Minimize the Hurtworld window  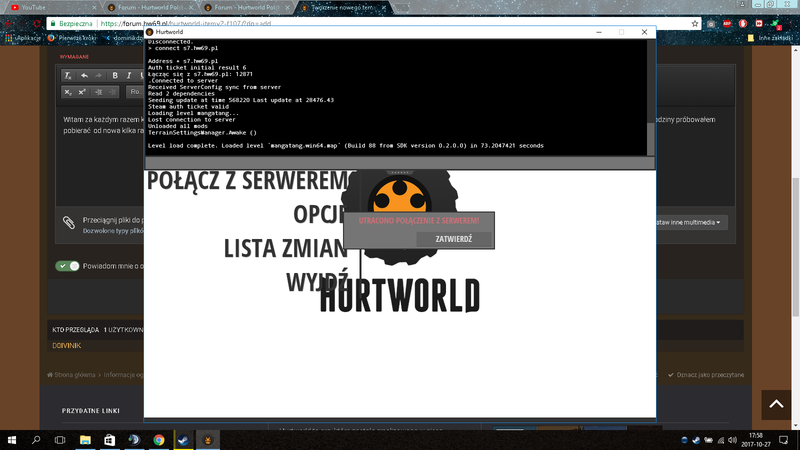pos(599,32)
